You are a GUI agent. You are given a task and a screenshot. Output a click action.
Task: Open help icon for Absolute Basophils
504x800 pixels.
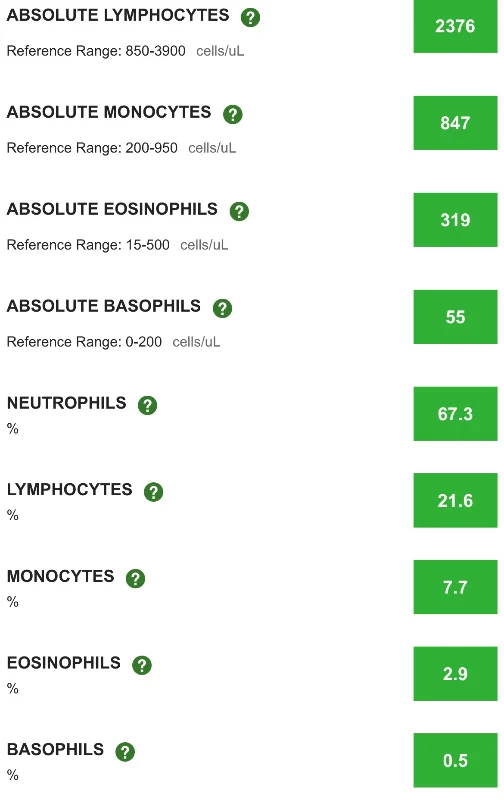pyautogui.click(x=222, y=308)
